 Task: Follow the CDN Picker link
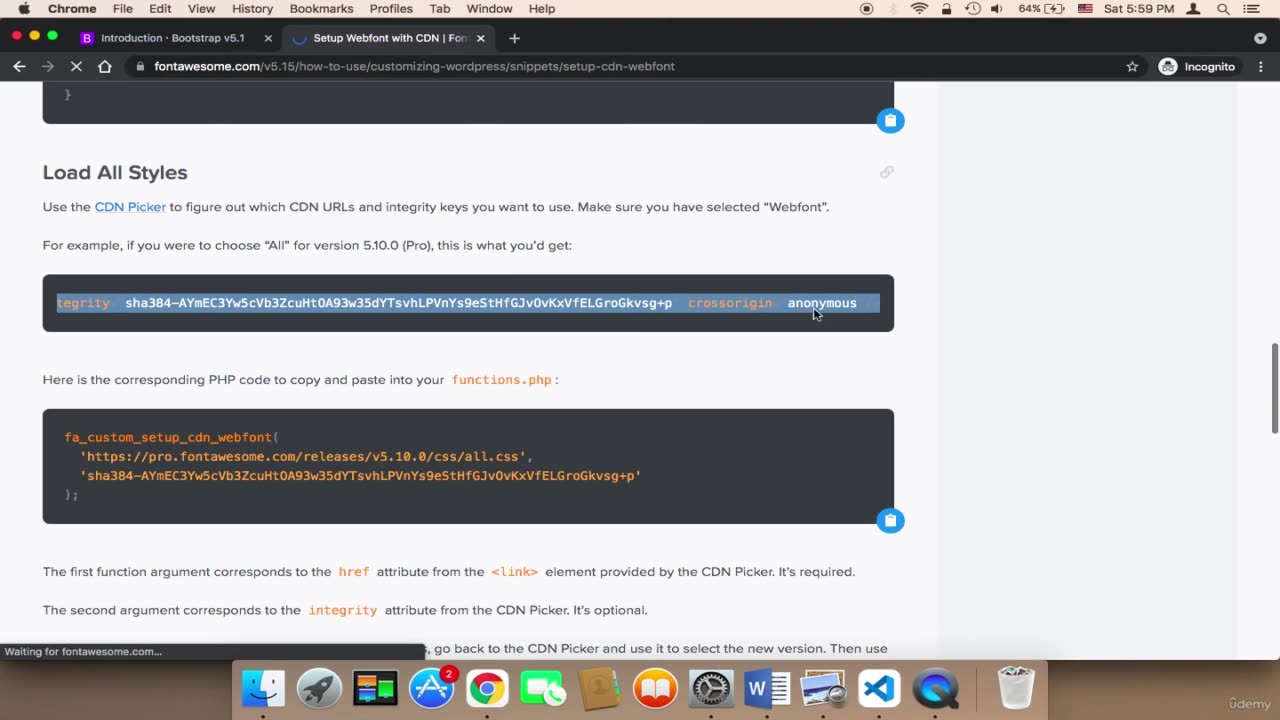tap(130, 207)
